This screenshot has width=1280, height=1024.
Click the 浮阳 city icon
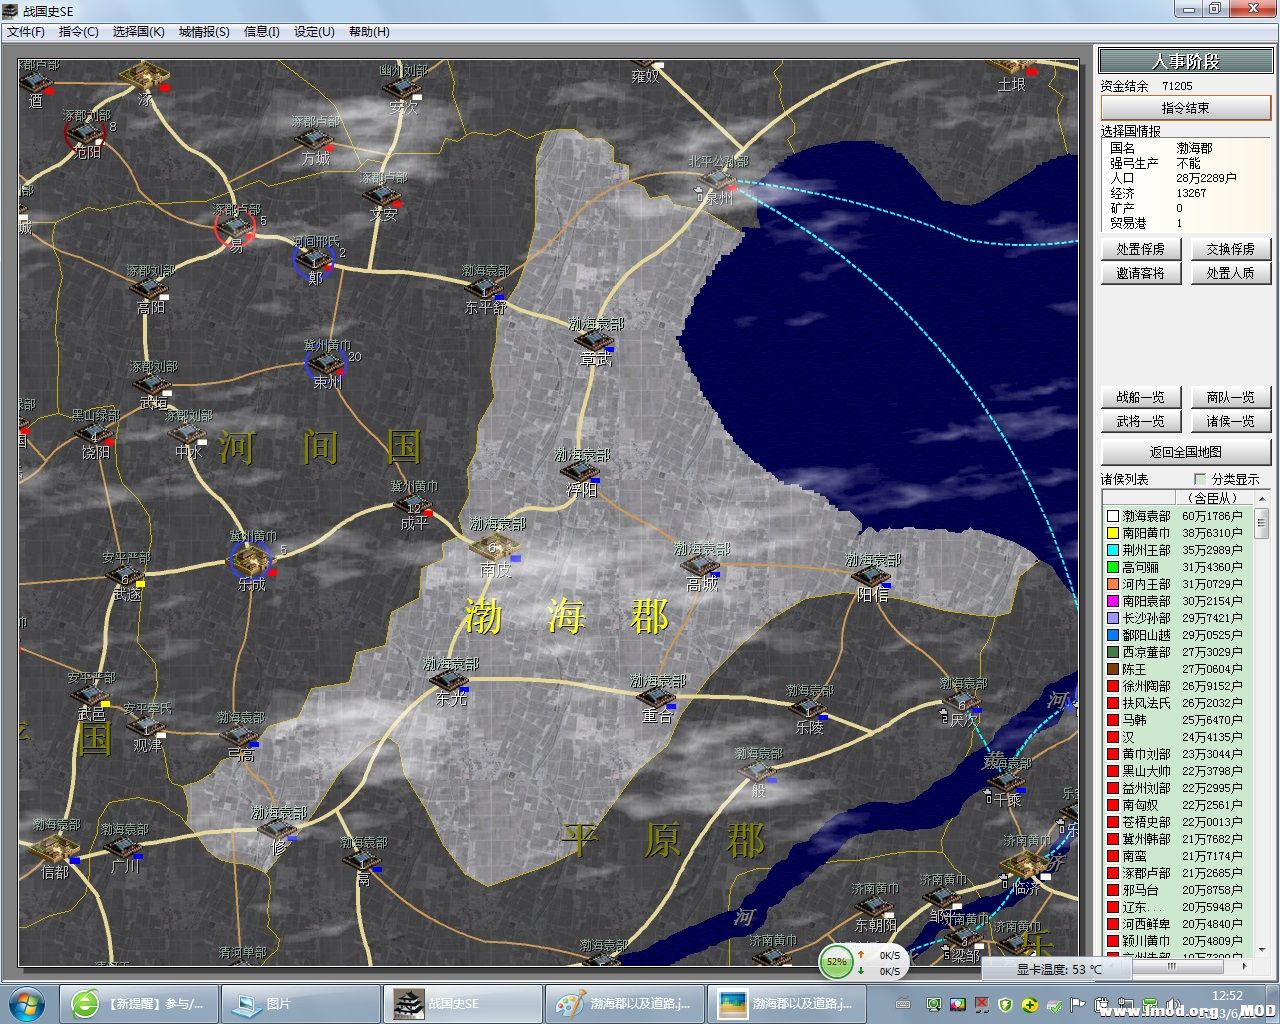581,471
